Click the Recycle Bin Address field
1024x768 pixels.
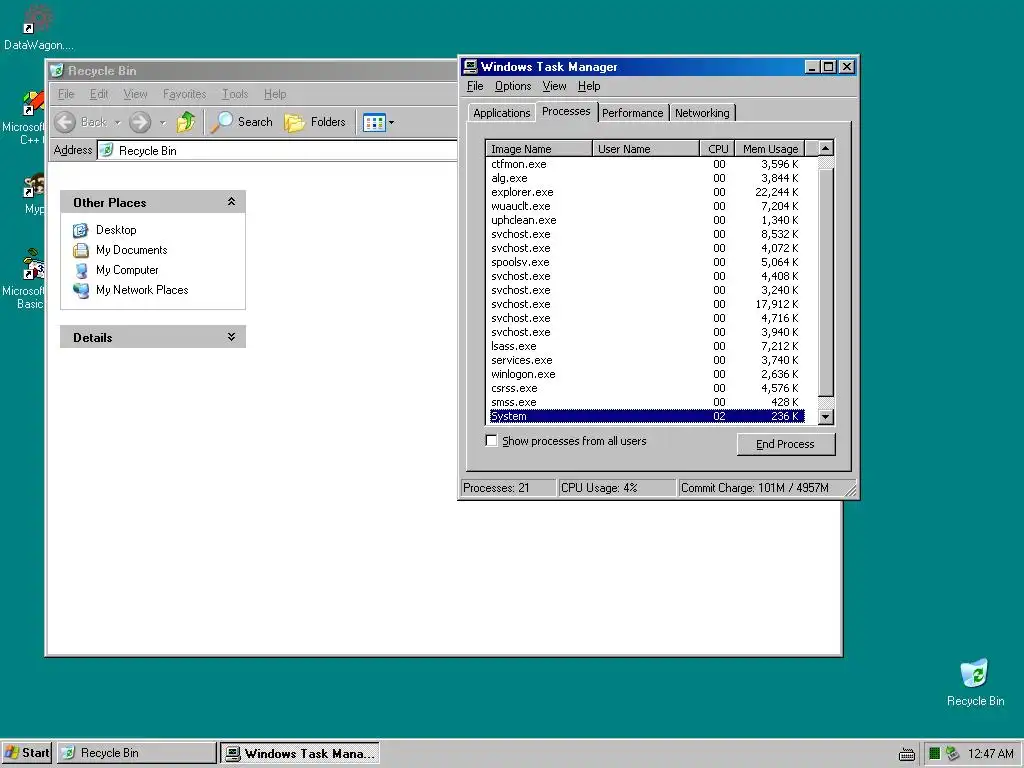[x=278, y=151]
